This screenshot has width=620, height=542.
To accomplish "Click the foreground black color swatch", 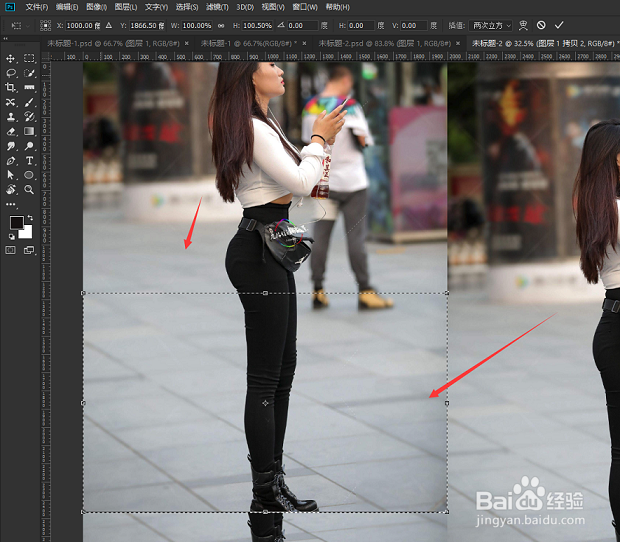I will (x=16, y=223).
